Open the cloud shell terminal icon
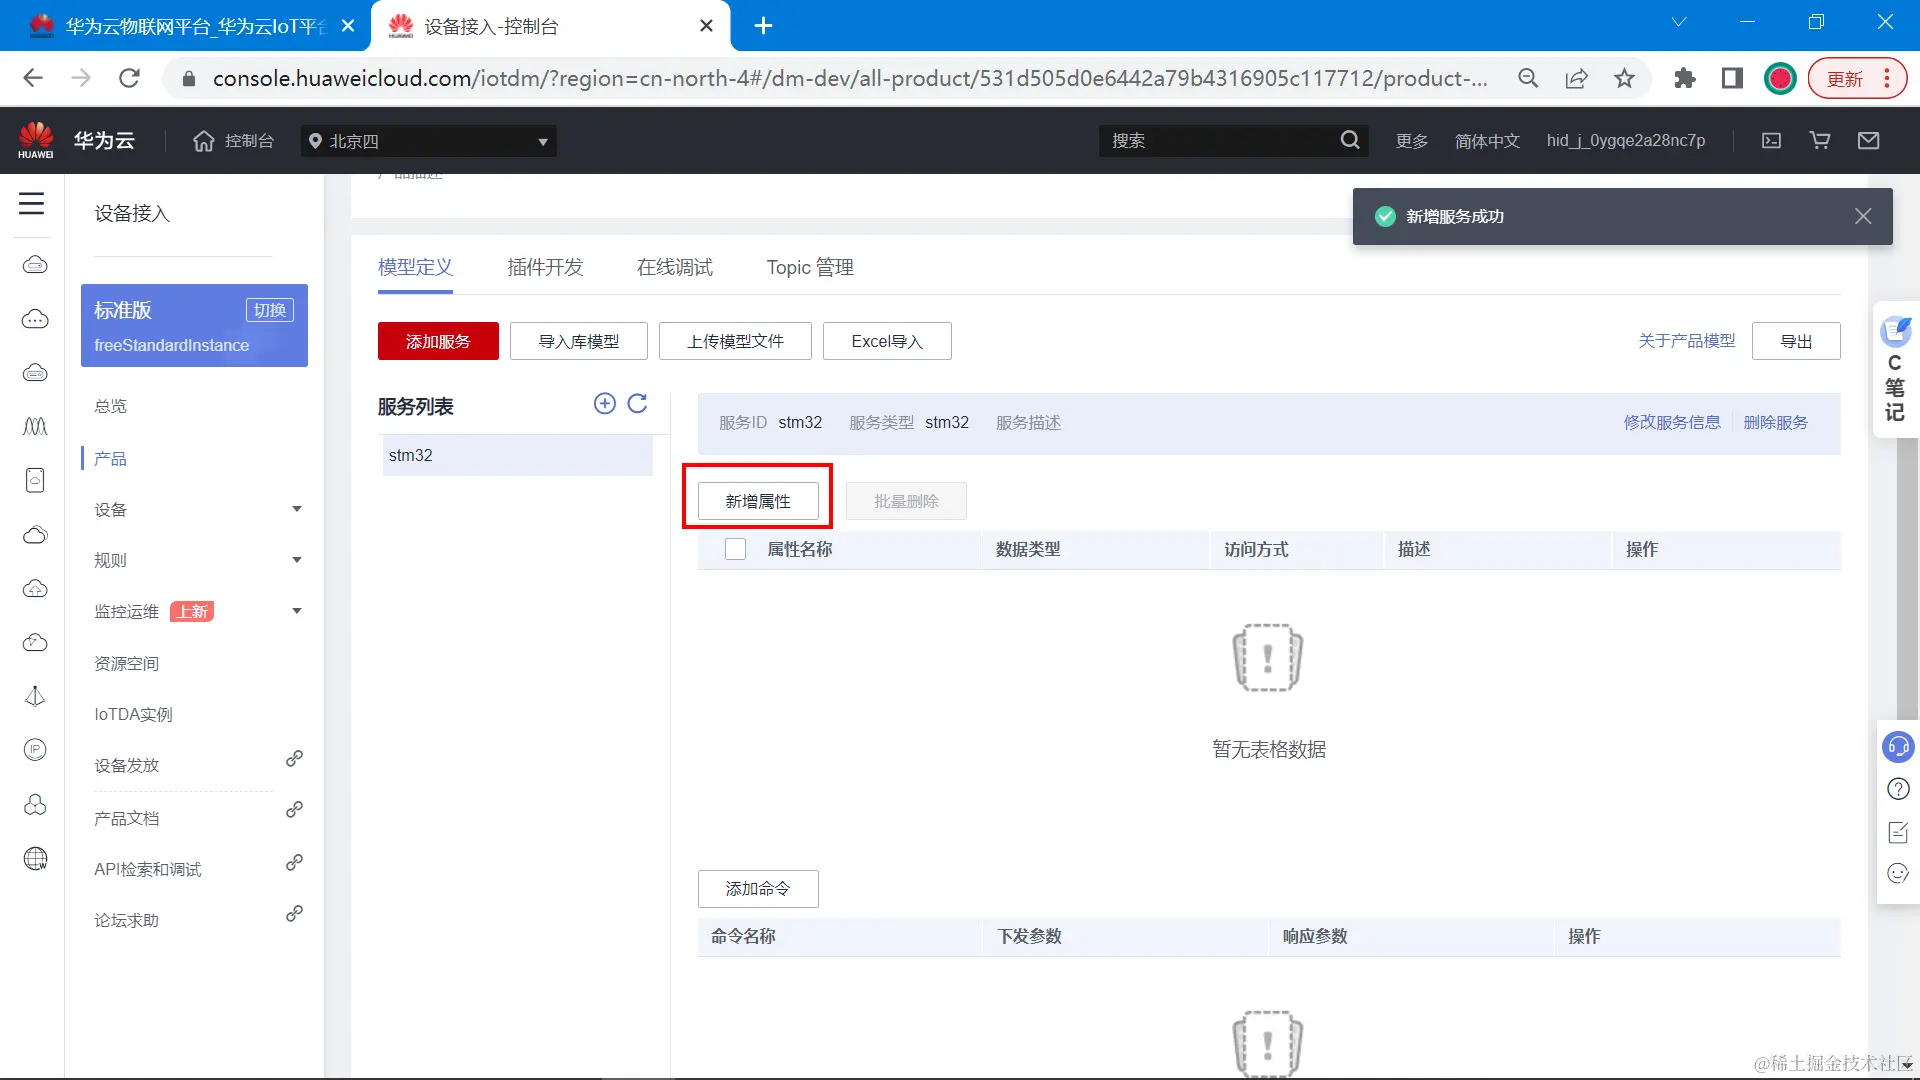The width and height of the screenshot is (1920, 1080). pos(1771,141)
